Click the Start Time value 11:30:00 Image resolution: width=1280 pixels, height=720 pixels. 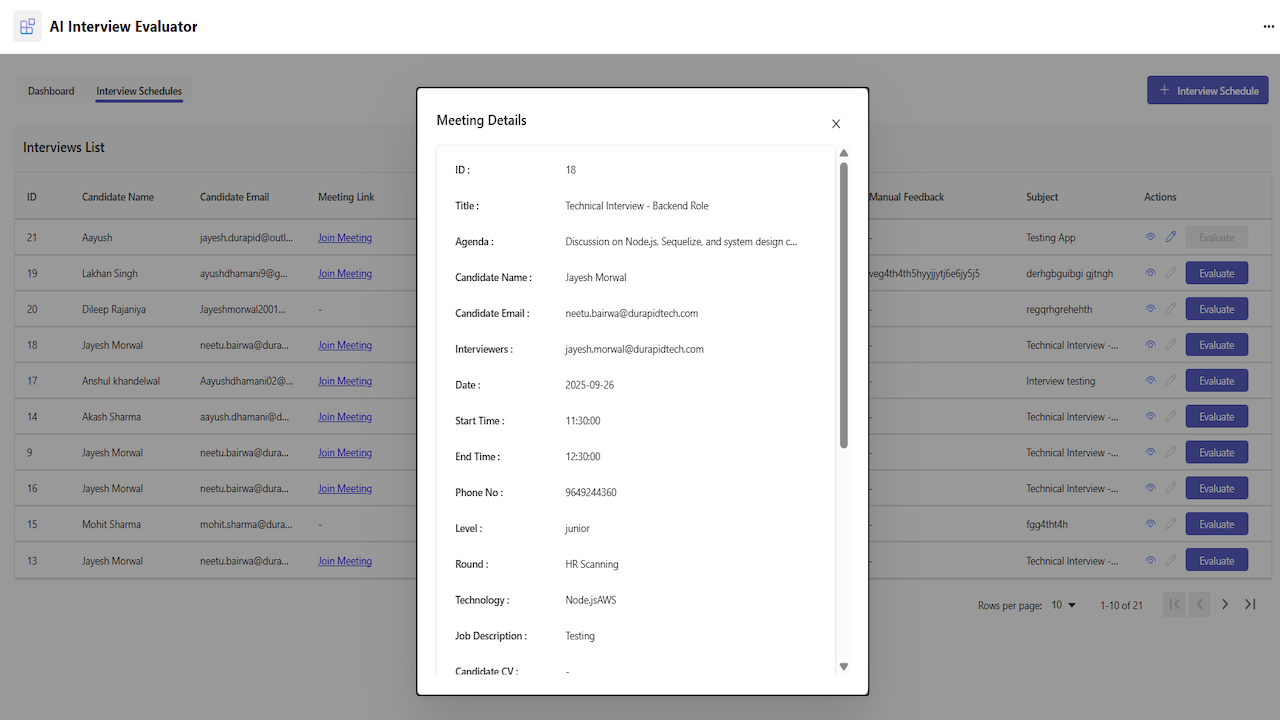[x=583, y=421]
